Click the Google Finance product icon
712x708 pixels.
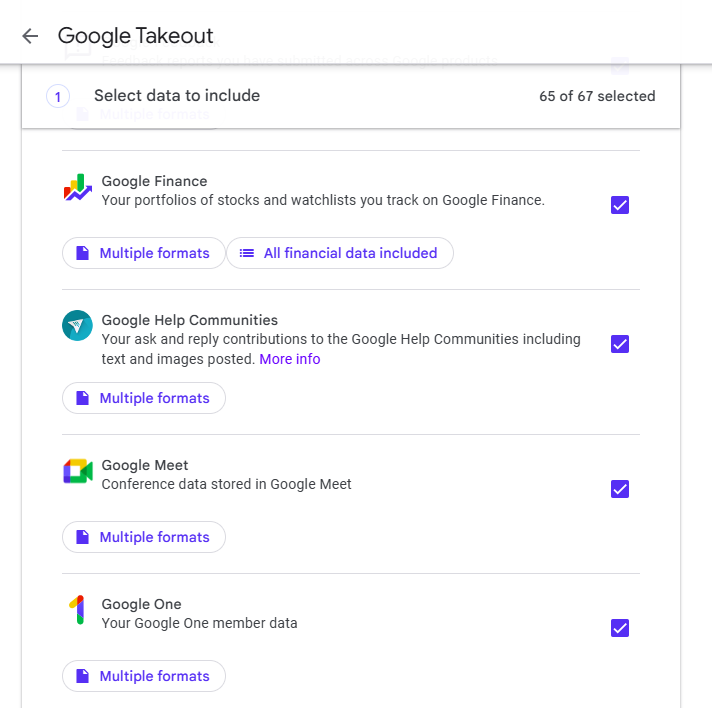[77, 187]
